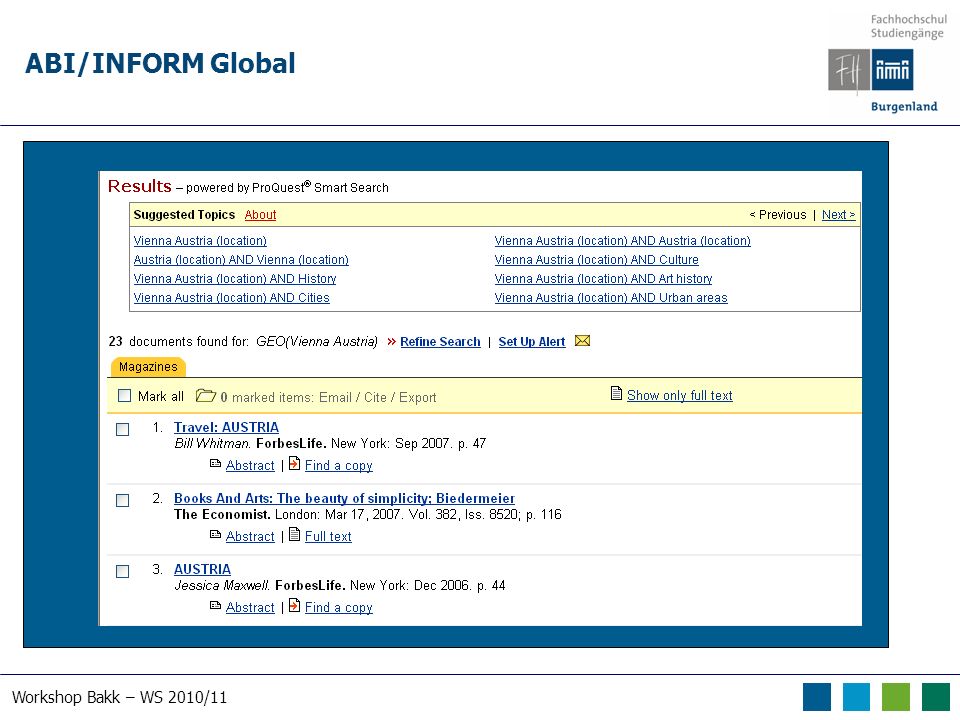The image size is (960, 720).
Task: Open Abstract link for The Economist article
Action: click(x=250, y=536)
